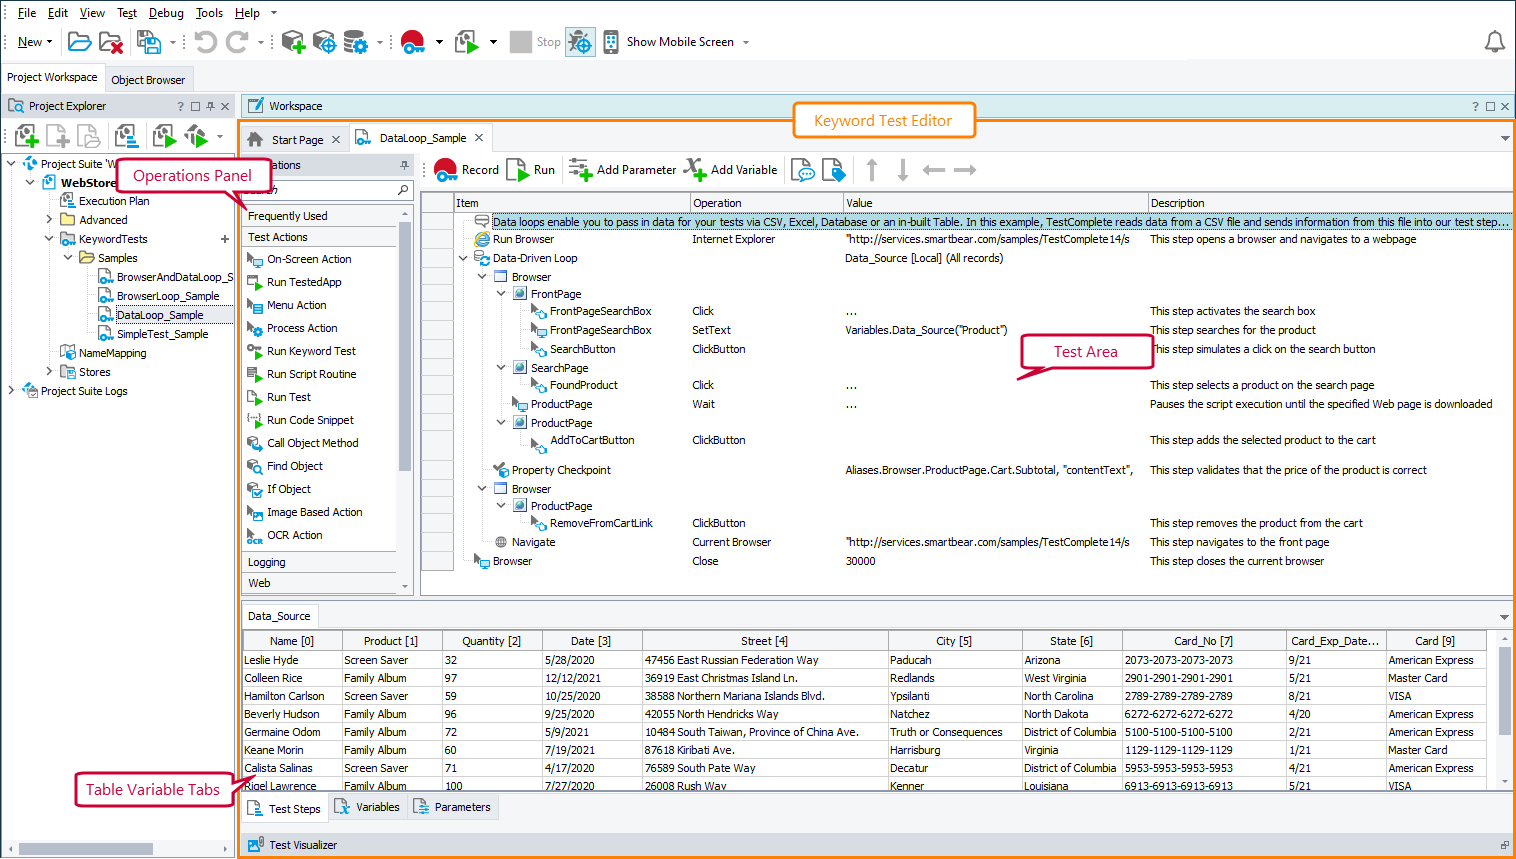Viewport: 1516px width, 859px height.
Task: Toggle Show Mobile Screen view
Action: click(x=611, y=41)
